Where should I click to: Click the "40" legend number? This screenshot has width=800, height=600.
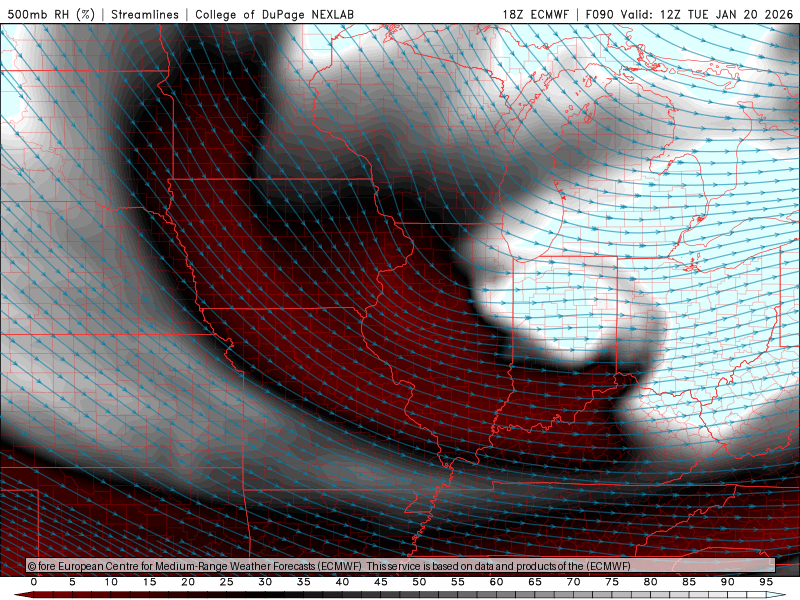click(x=342, y=582)
